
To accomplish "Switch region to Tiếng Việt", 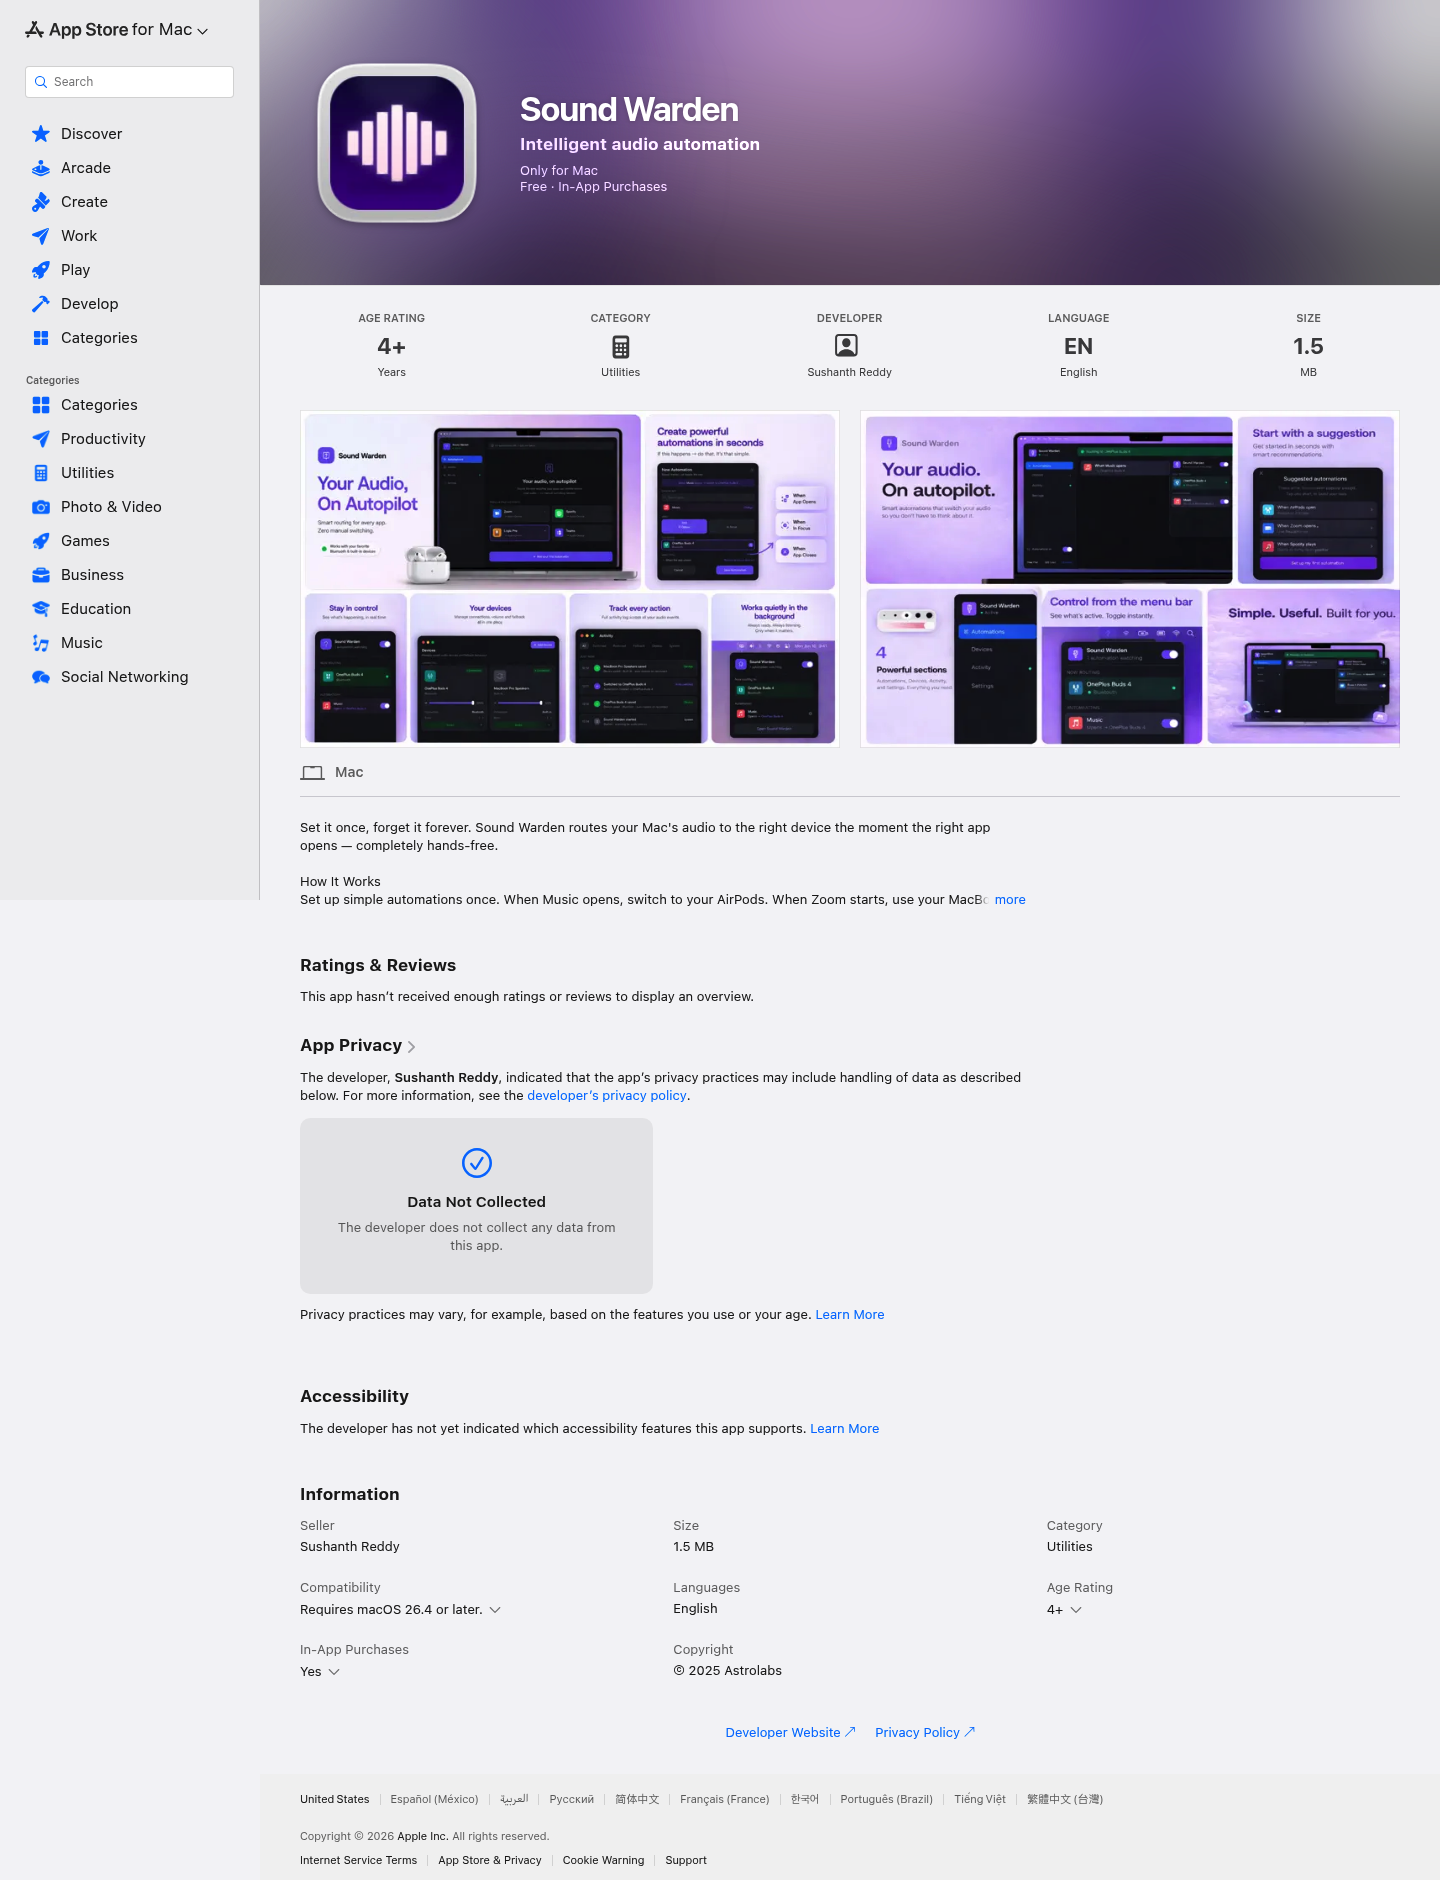I will pos(980,1800).
